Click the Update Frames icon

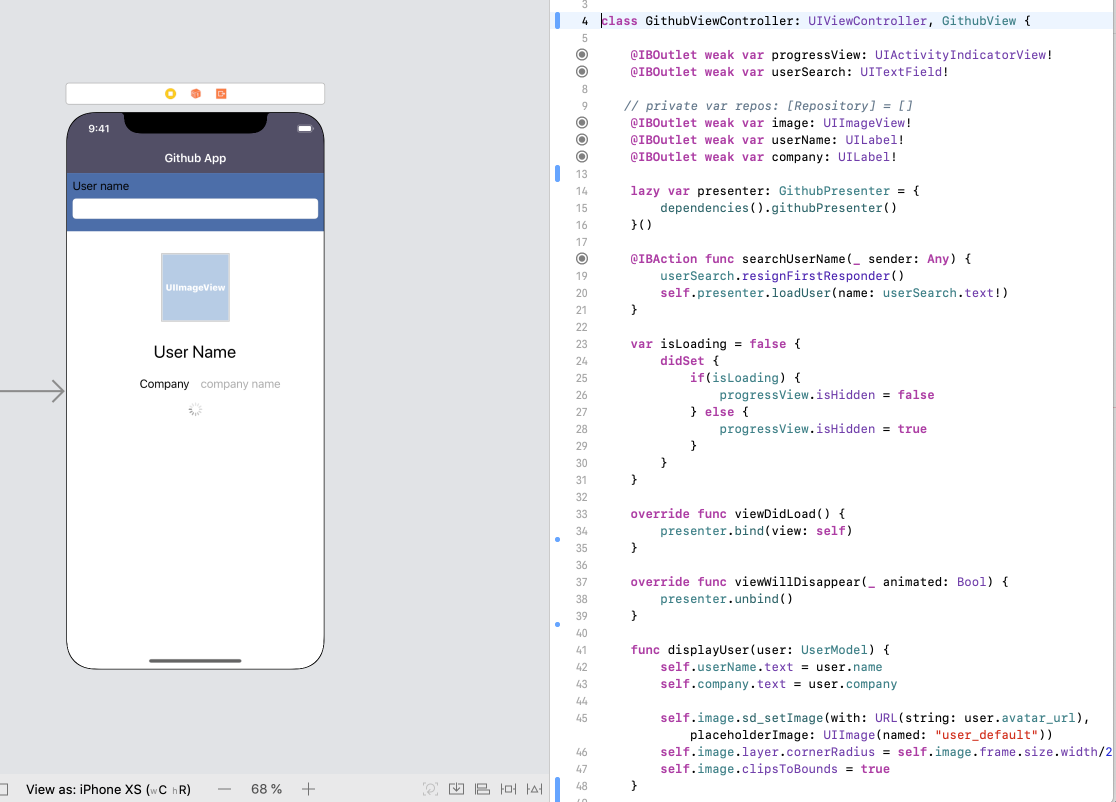430,789
